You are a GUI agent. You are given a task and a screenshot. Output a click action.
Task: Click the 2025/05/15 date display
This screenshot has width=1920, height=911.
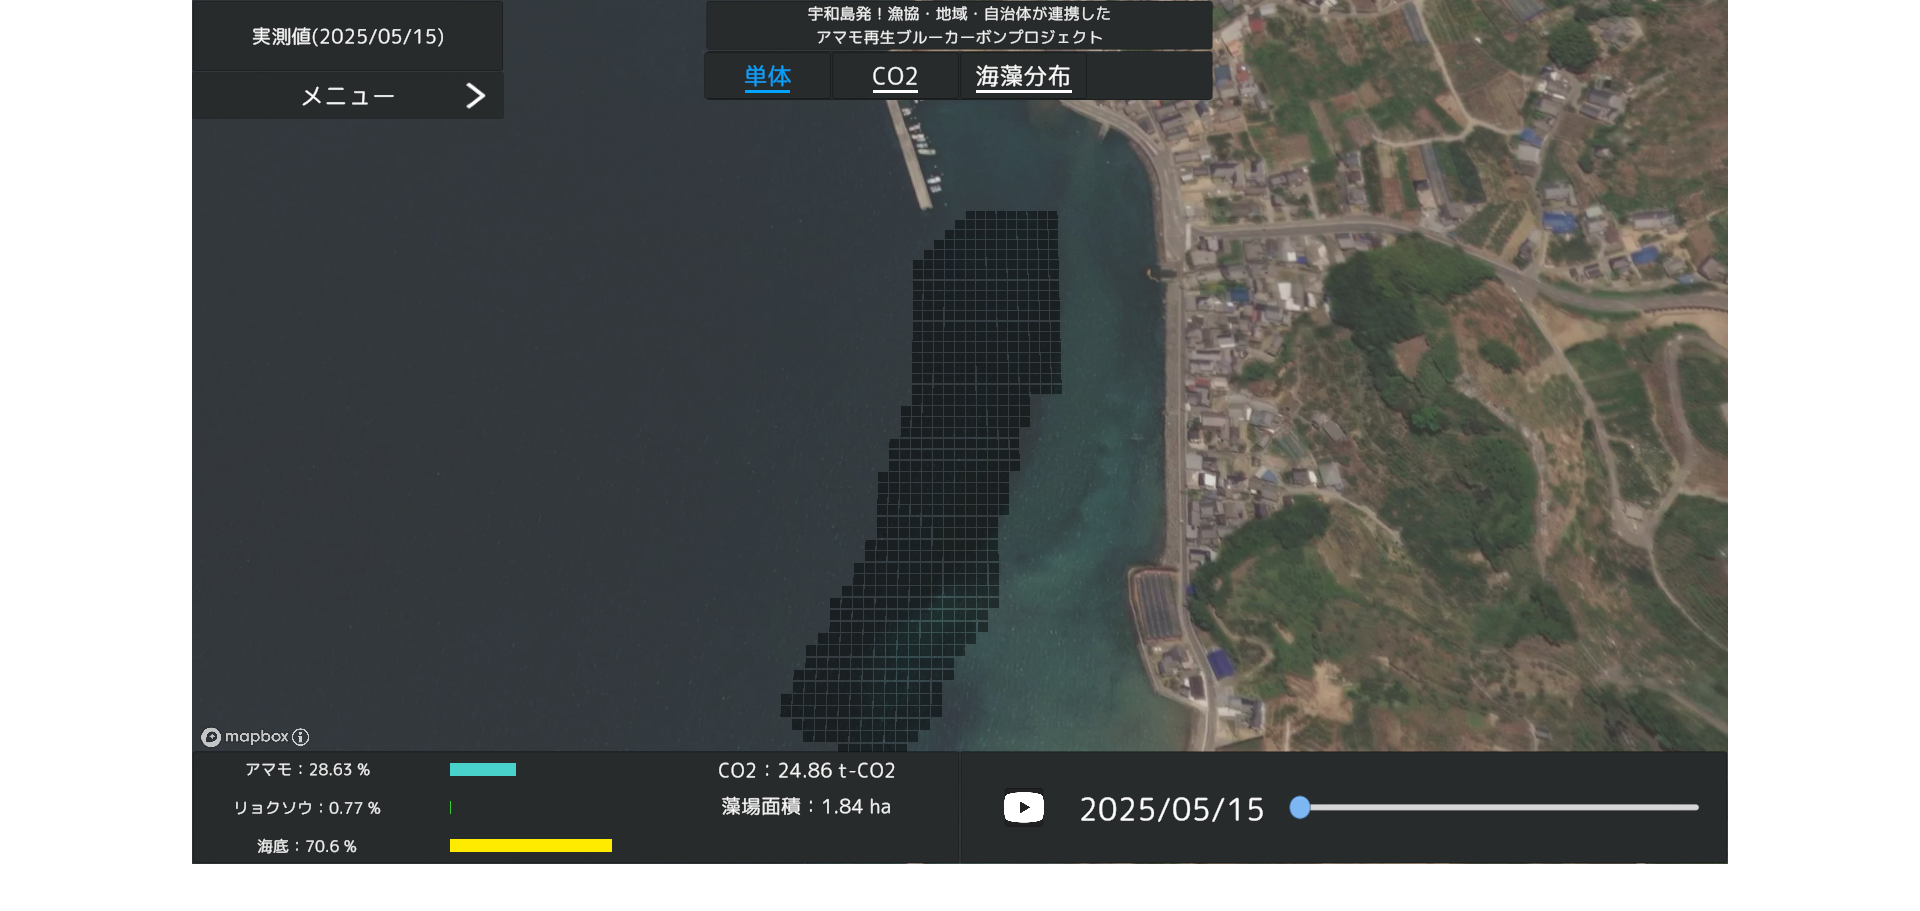click(x=1171, y=809)
